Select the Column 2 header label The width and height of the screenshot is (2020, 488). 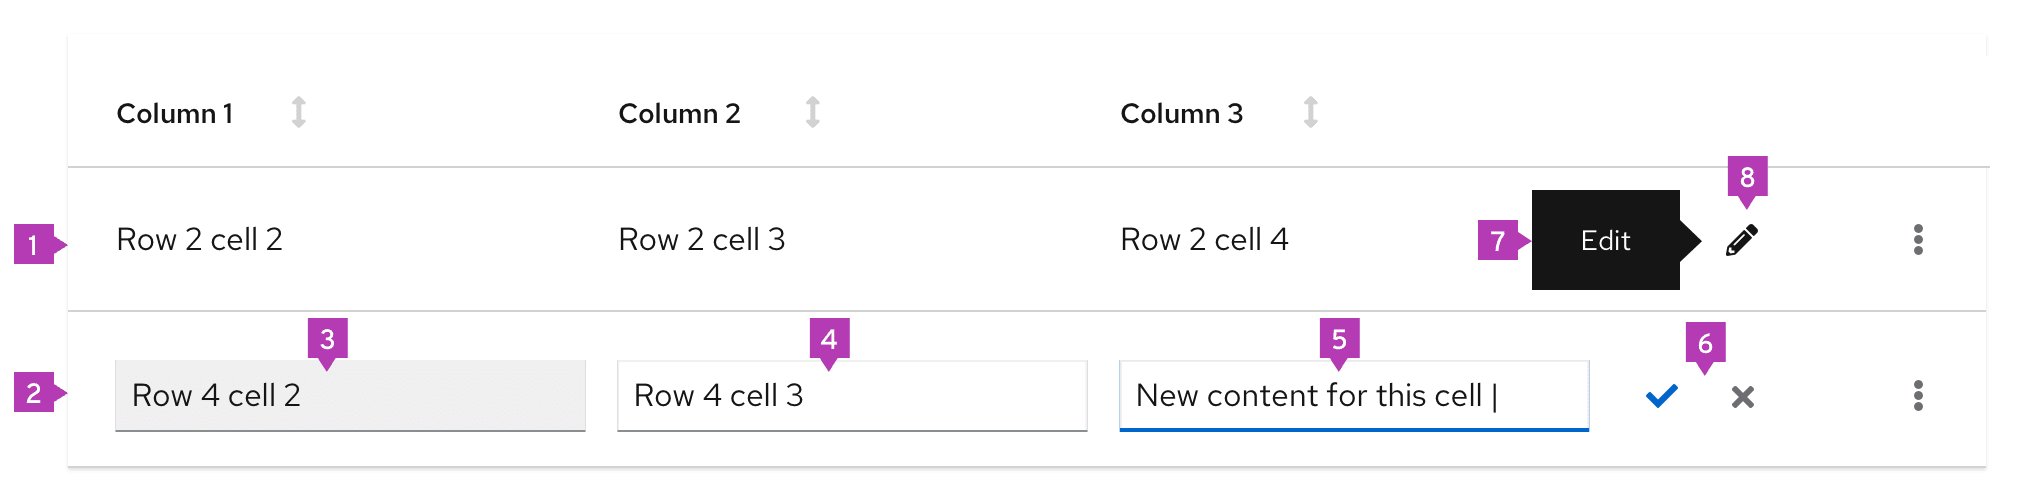pyautogui.click(x=679, y=114)
